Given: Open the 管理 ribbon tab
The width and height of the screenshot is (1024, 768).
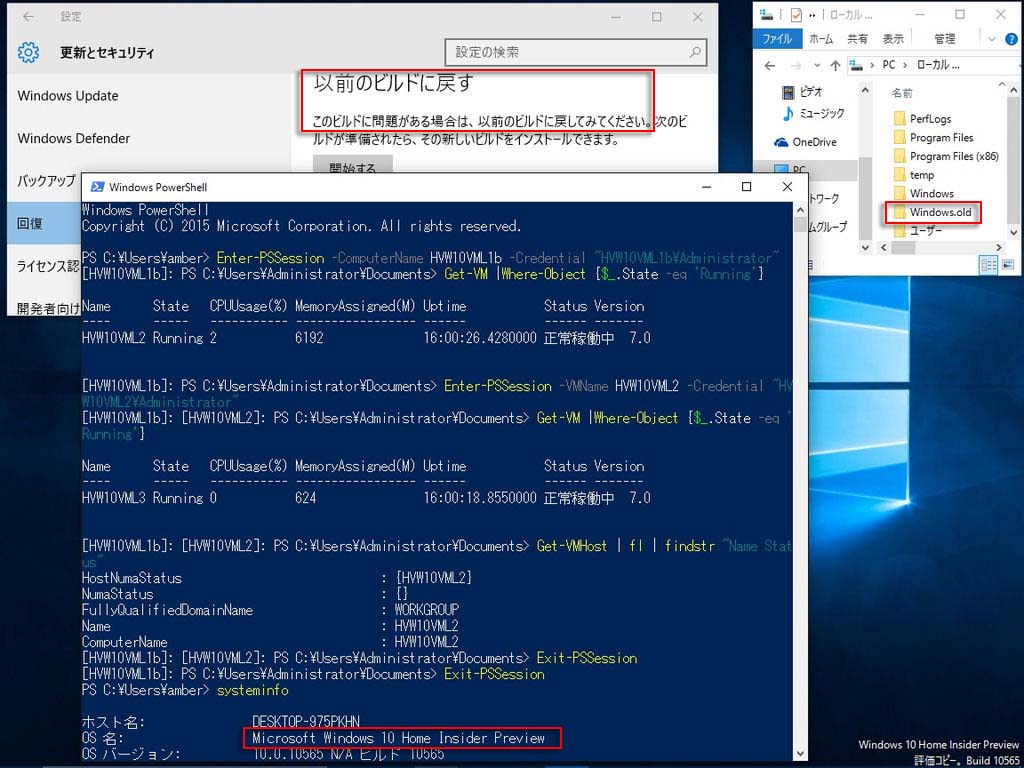Looking at the screenshot, I should 944,39.
